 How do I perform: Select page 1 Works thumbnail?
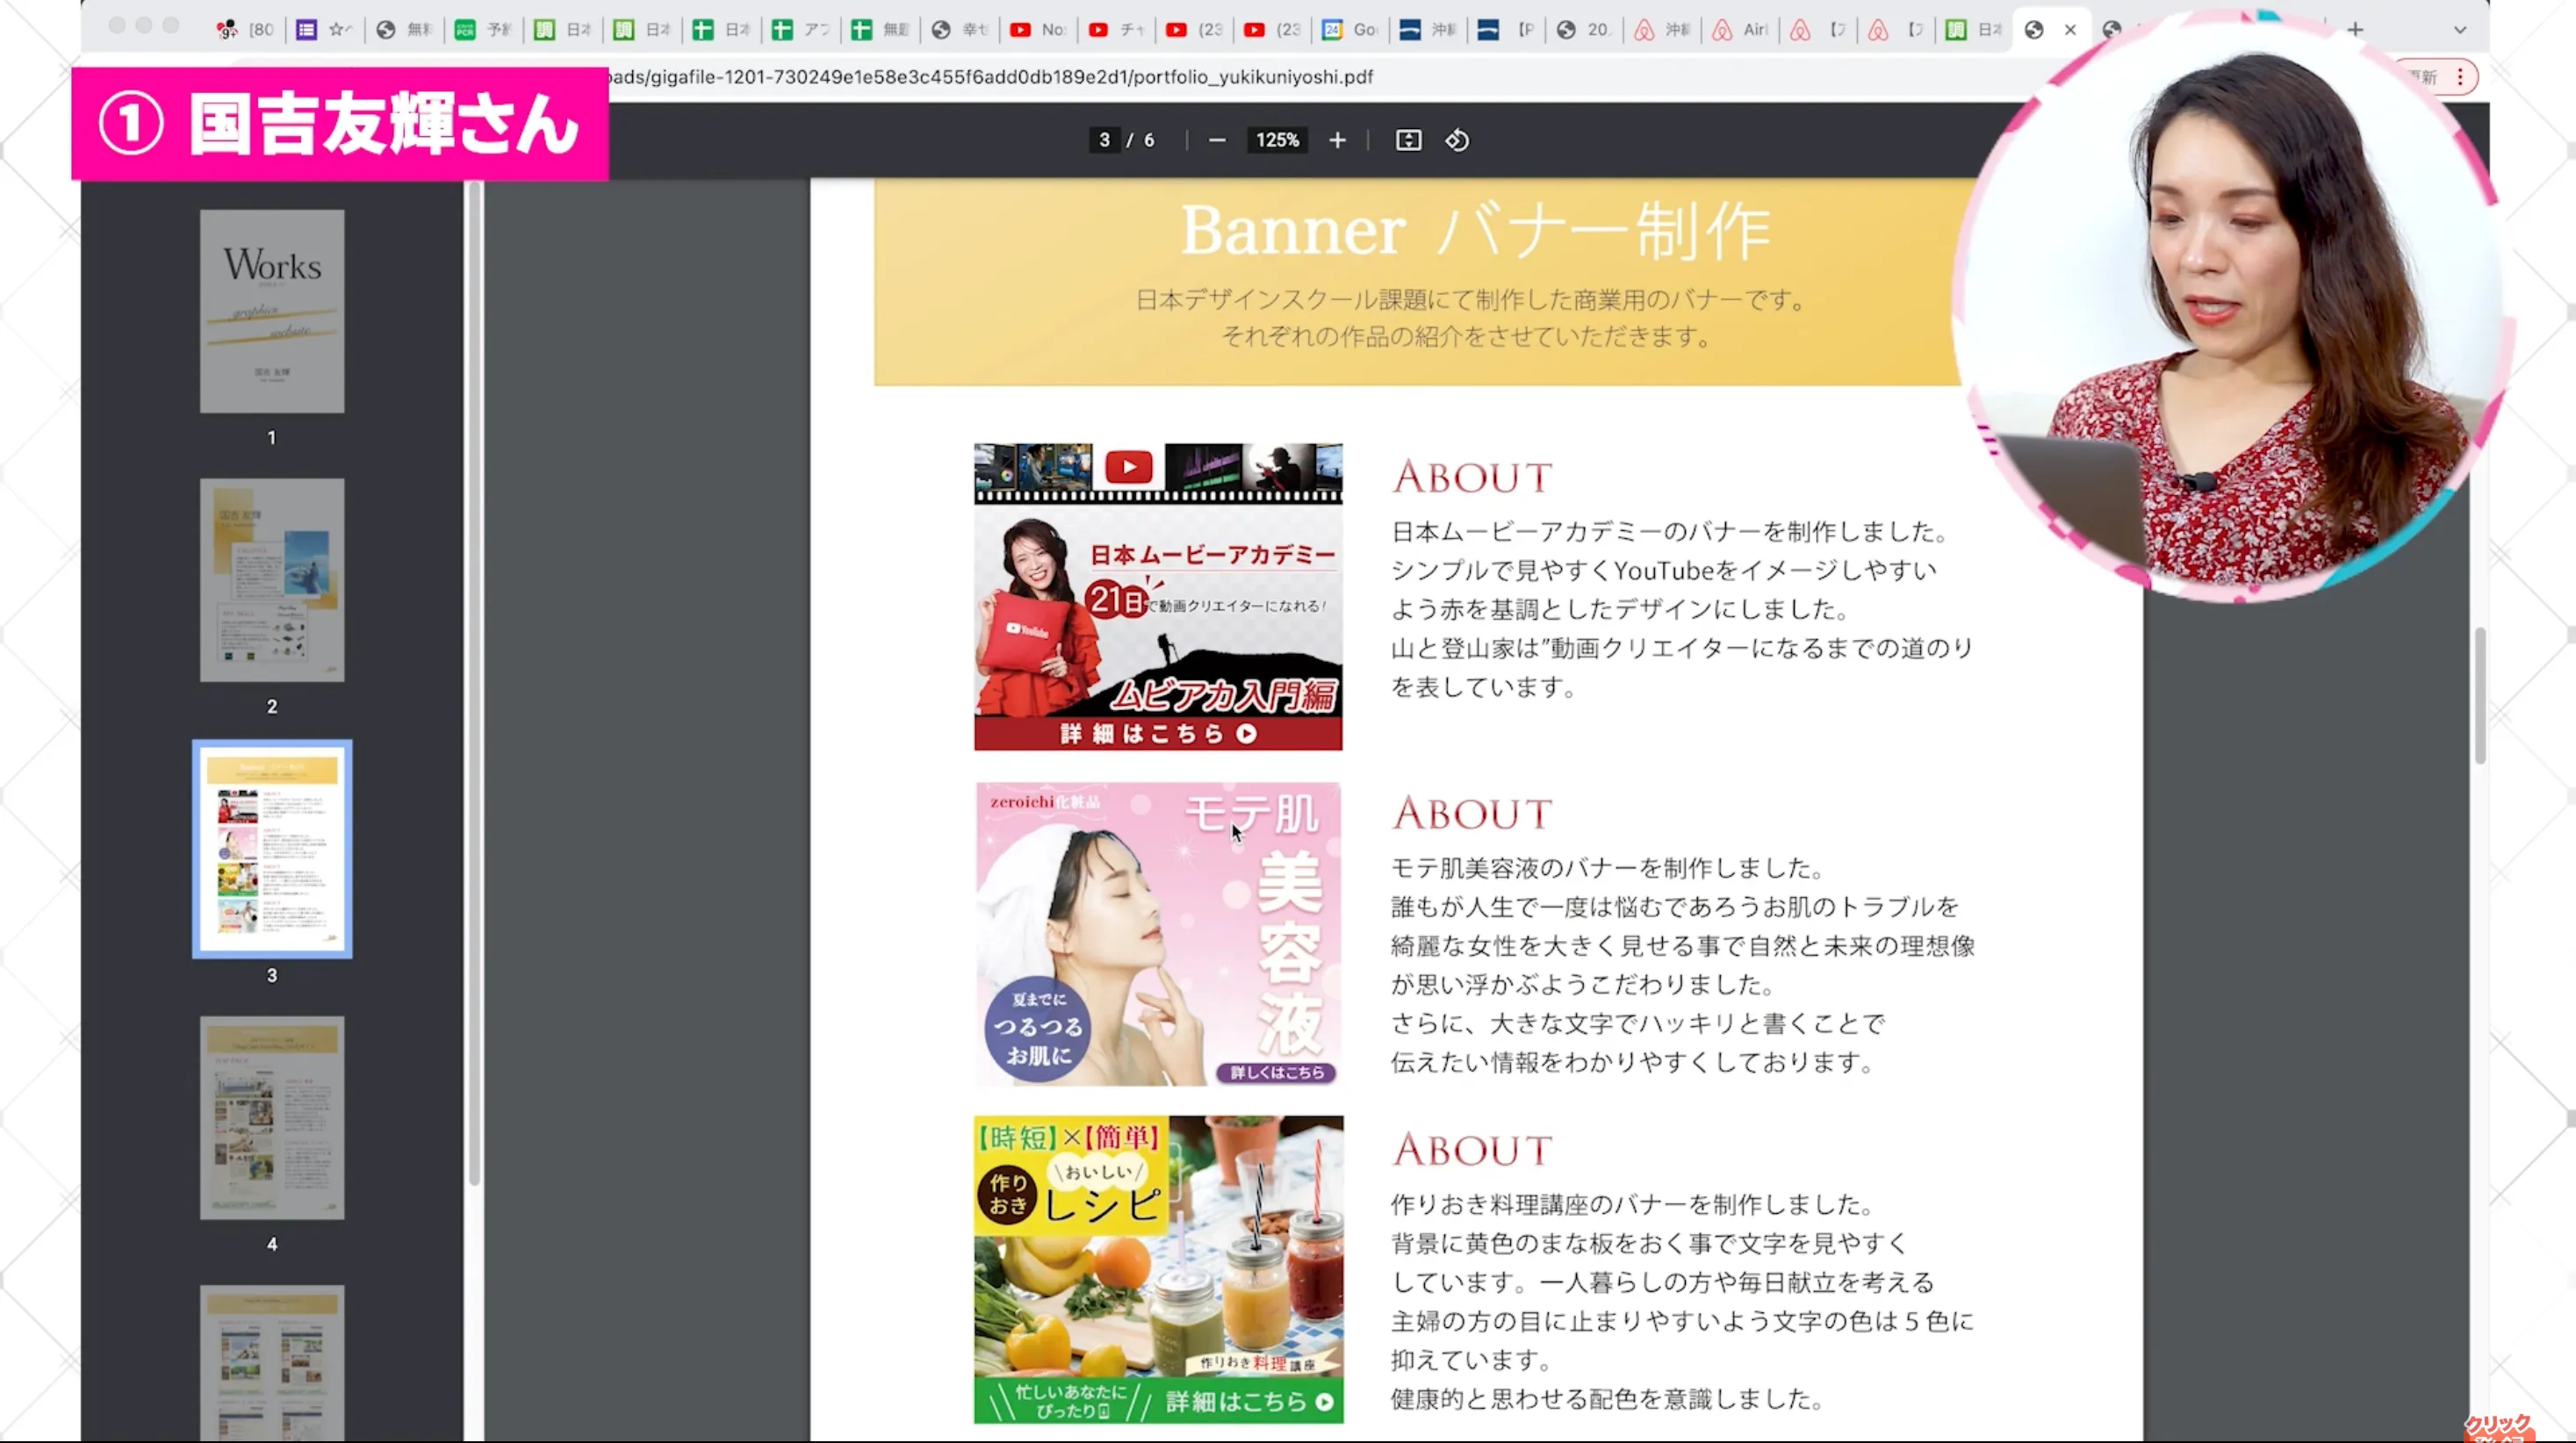pos(272,311)
